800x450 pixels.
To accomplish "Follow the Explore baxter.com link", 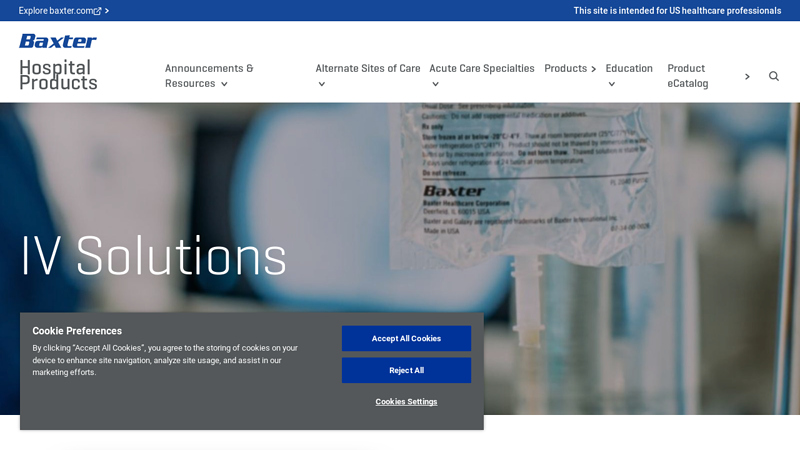I will (56, 11).
